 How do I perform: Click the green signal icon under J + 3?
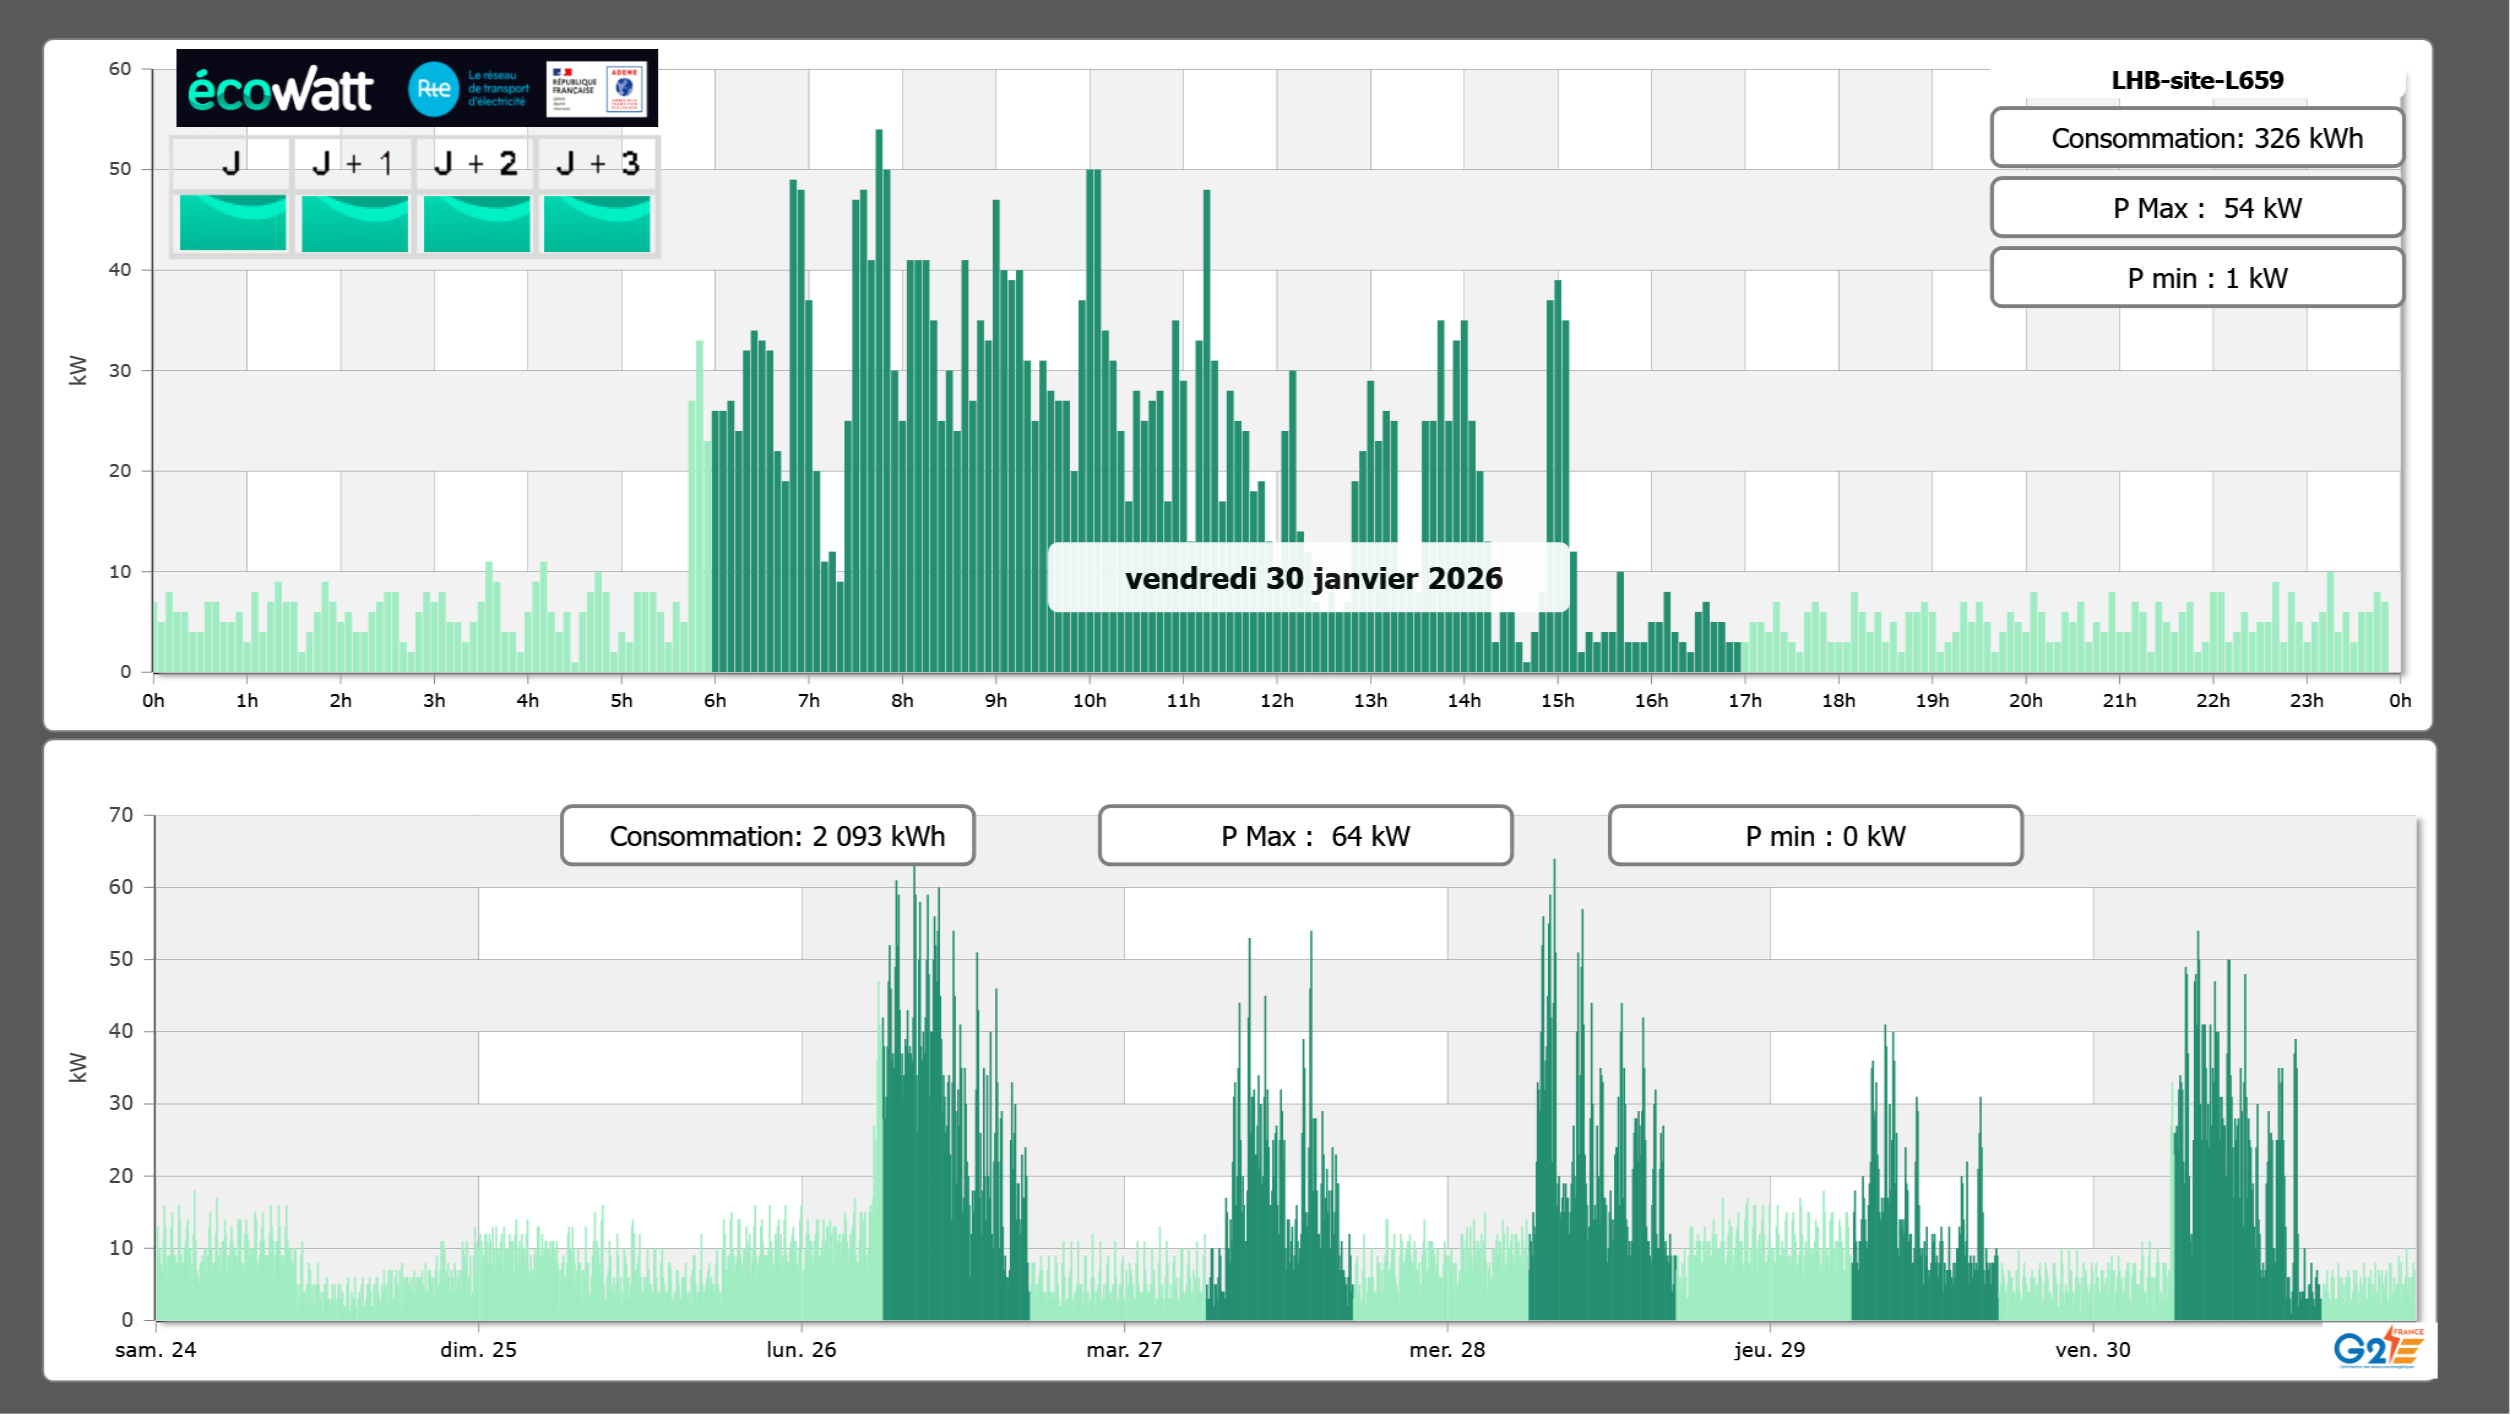tap(597, 222)
